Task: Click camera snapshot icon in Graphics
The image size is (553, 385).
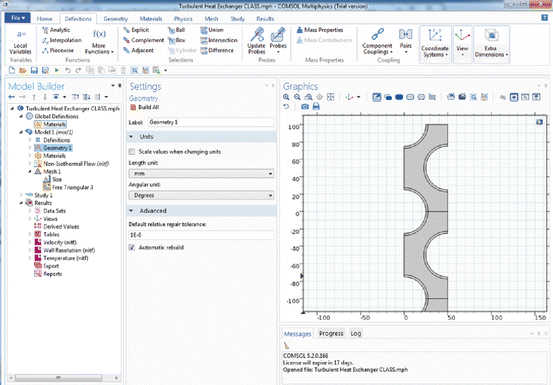Action: pyautogui.click(x=305, y=106)
